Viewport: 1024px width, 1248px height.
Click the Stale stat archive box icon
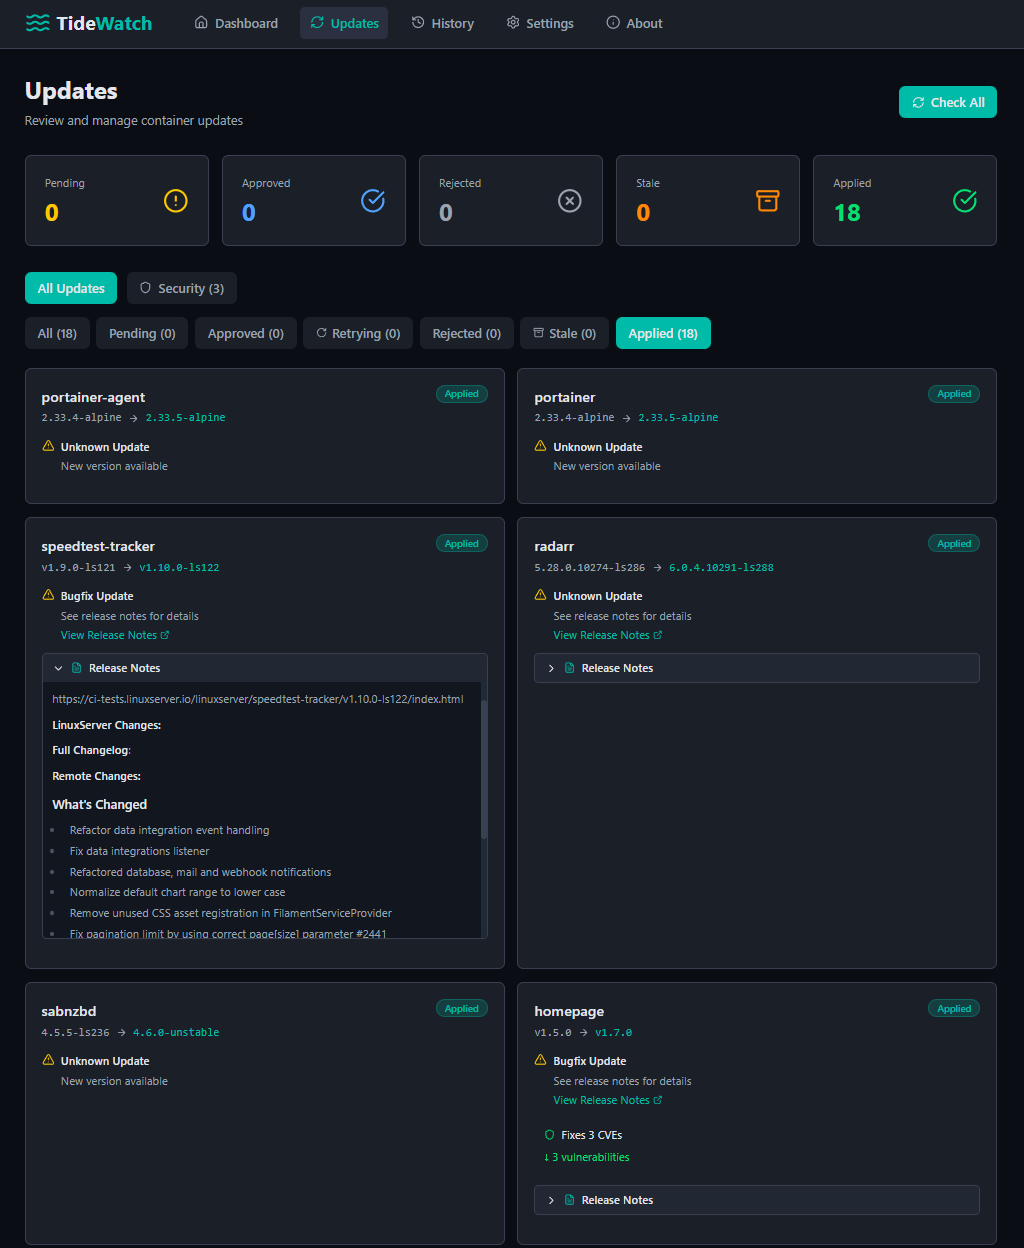click(x=766, y=201)
